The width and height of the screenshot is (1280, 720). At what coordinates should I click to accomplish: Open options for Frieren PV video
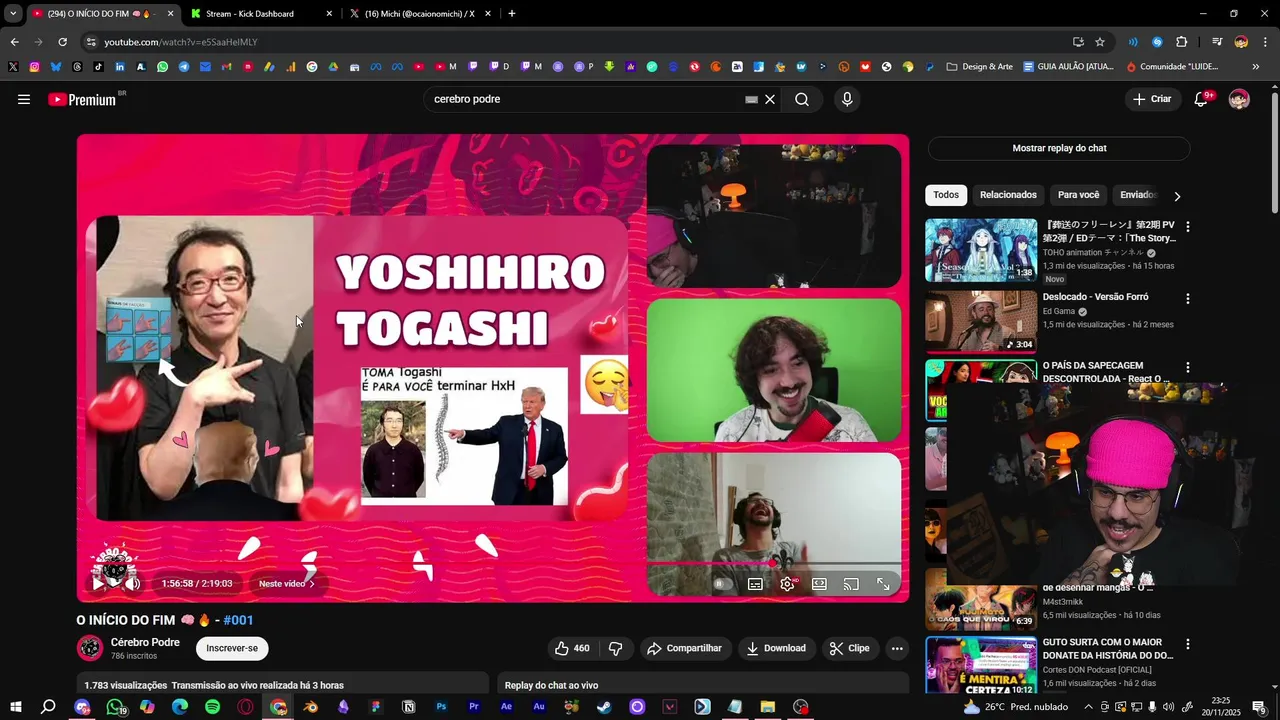(1188, 227)
